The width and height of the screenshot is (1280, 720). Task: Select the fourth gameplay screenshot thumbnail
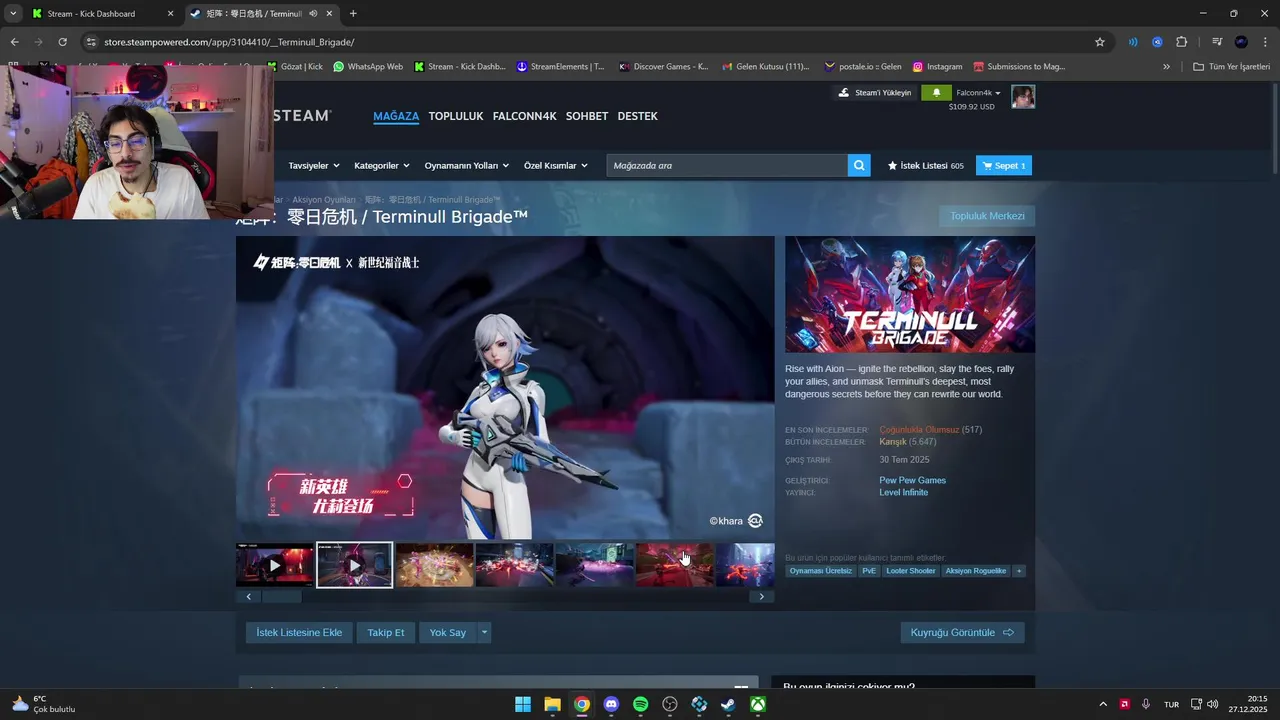point(515,565)
